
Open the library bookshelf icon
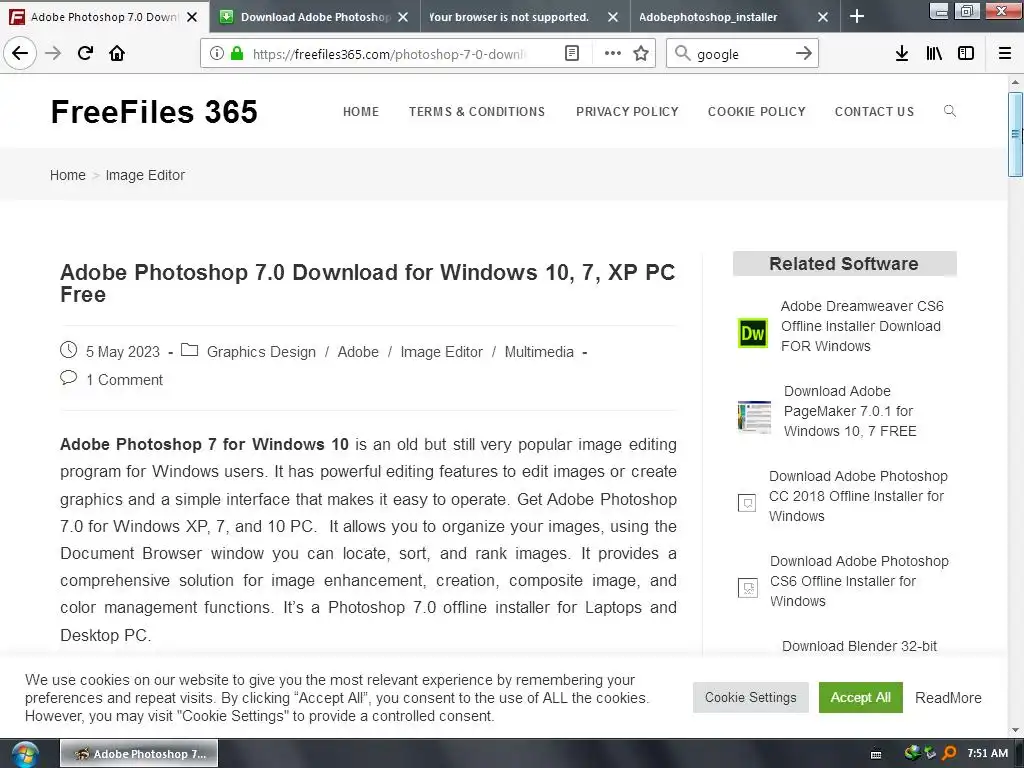point(934,54)
